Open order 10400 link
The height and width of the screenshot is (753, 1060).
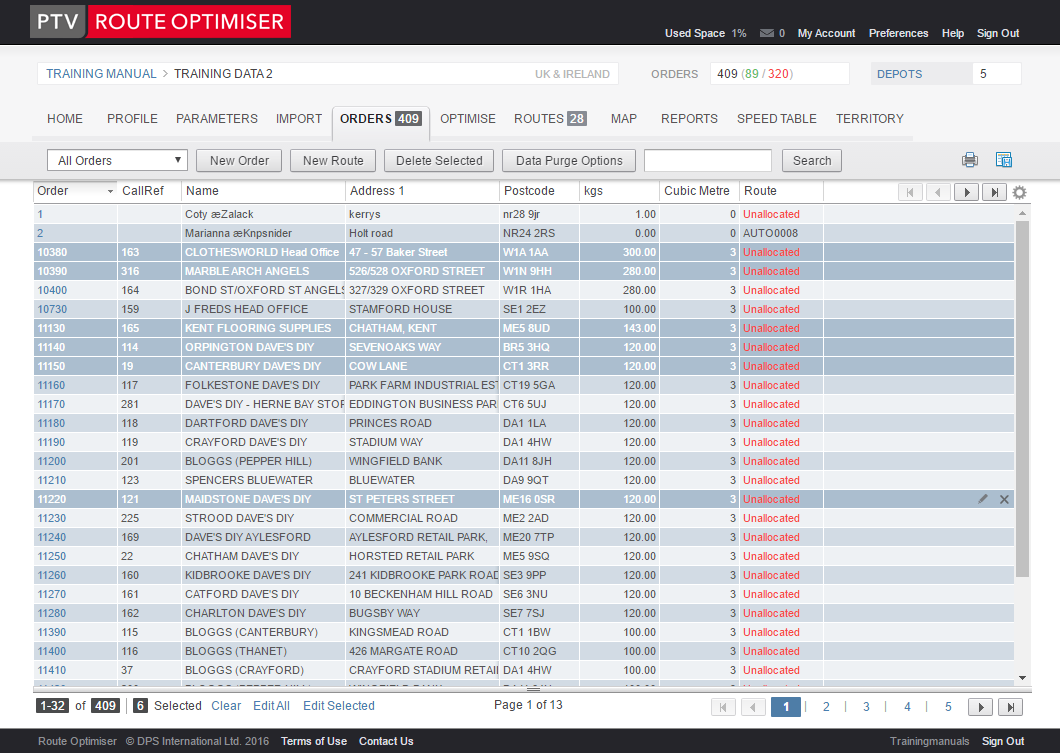52,290
